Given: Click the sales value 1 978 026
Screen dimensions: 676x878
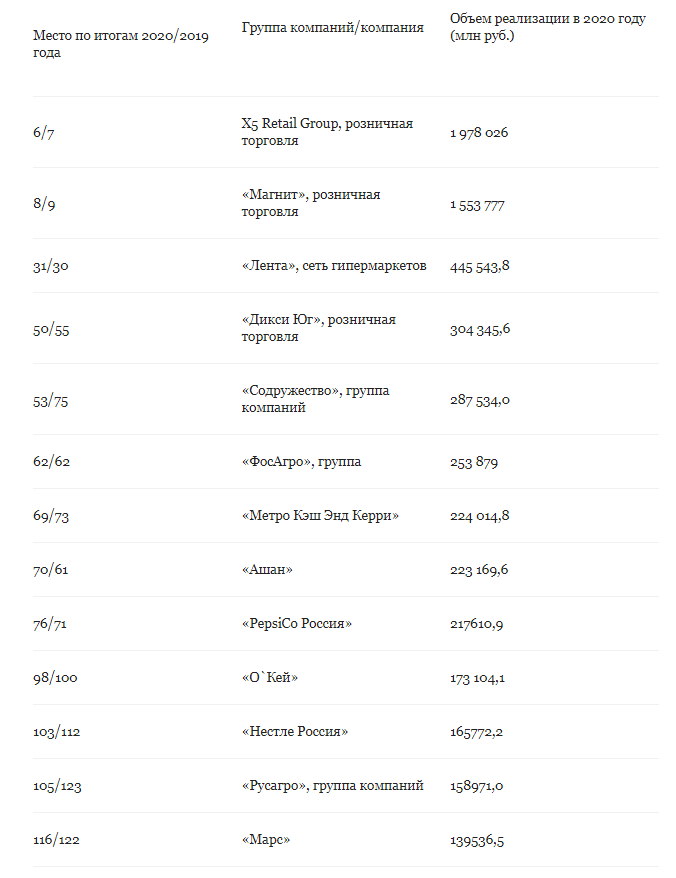Looking at the screenshot, I should click(479, 133).
